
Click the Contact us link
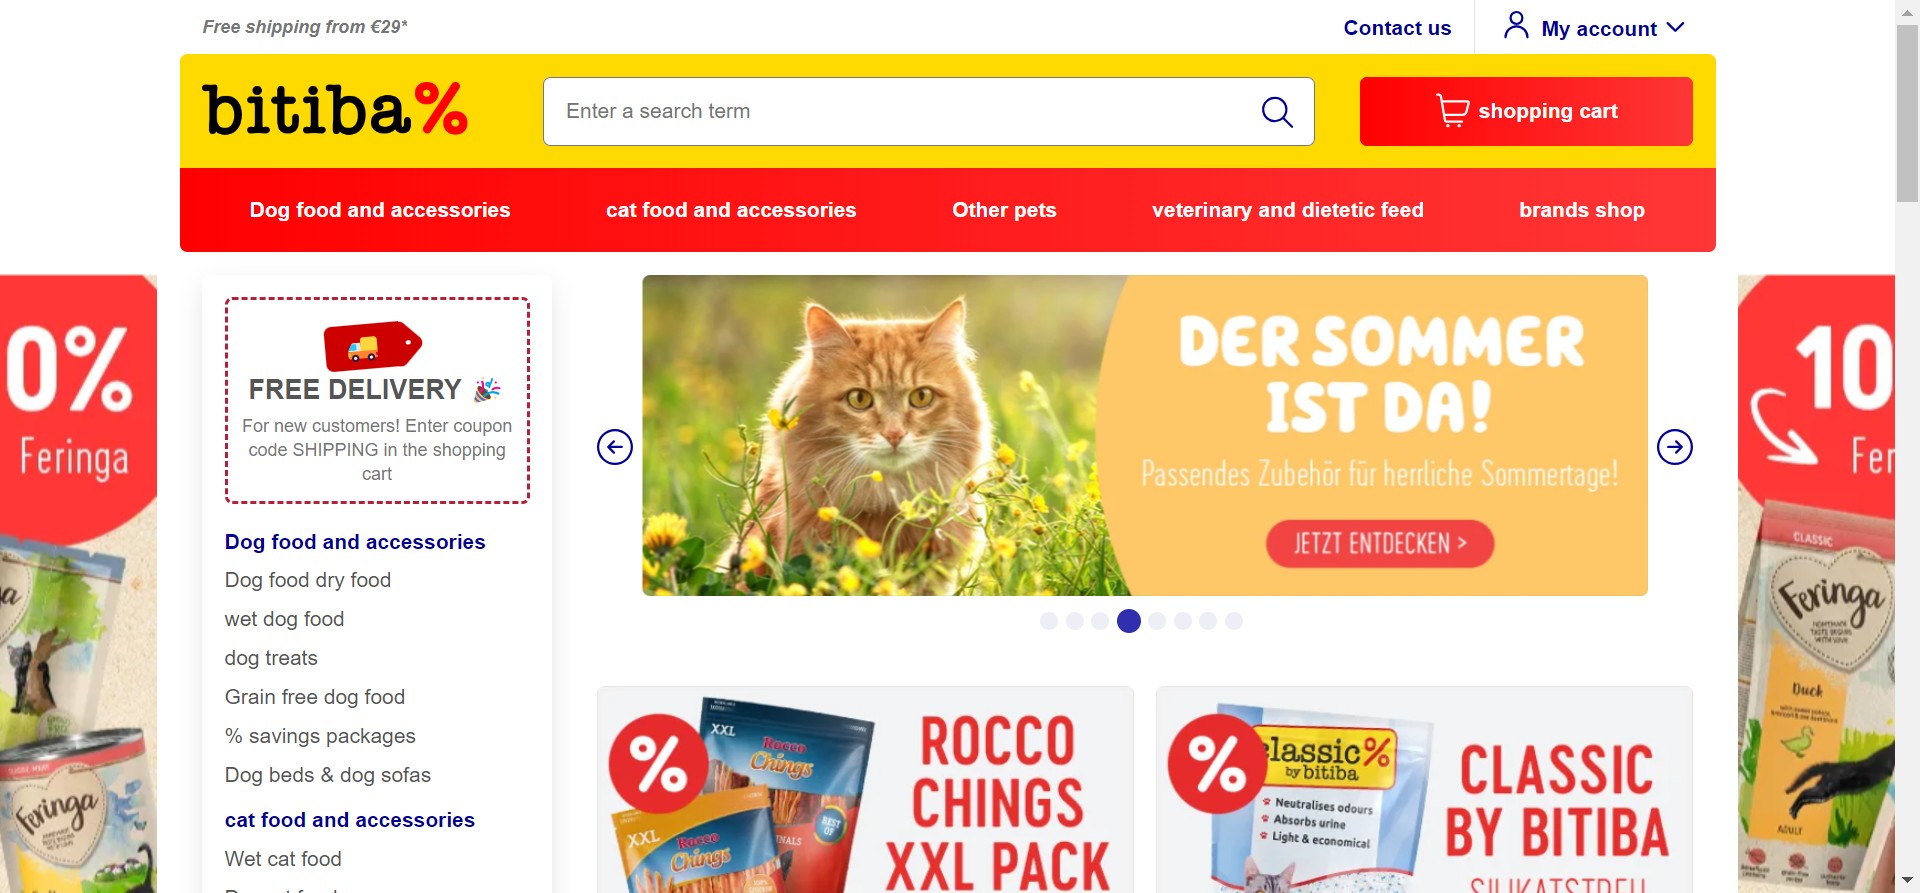(x=1397, y=28)
